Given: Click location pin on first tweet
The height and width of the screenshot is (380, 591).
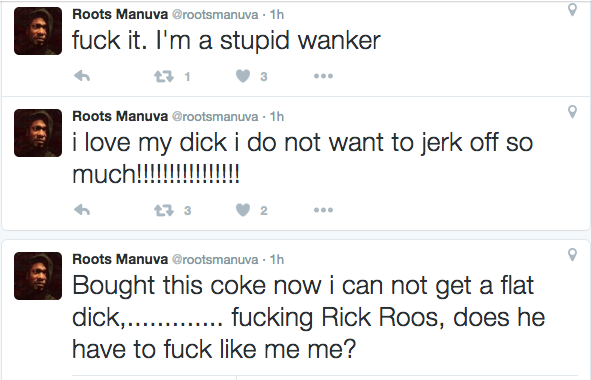Looking at the screenshot, I should 572,10.
